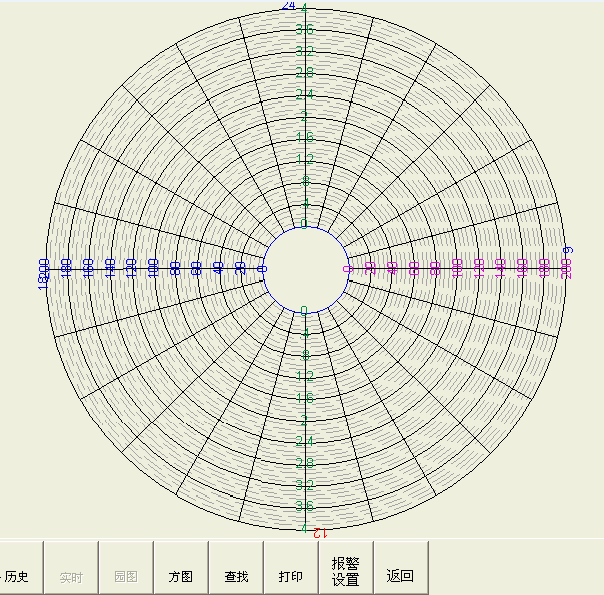
Task: Click the blue 40 label on left axis
Action: pyautogui.click(x=218, y=268)
